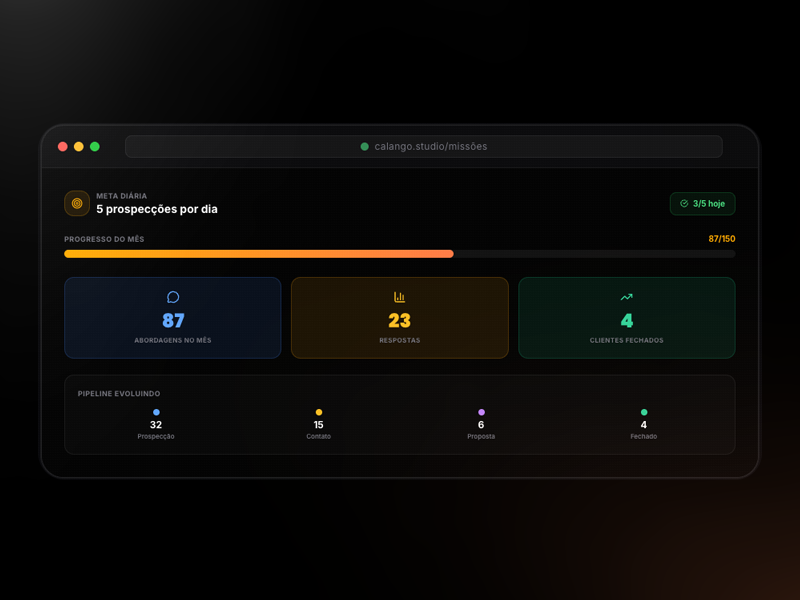800x600 pixels.
Task: Focus the calango.studio/missões address bar
Action: [424, 147]
